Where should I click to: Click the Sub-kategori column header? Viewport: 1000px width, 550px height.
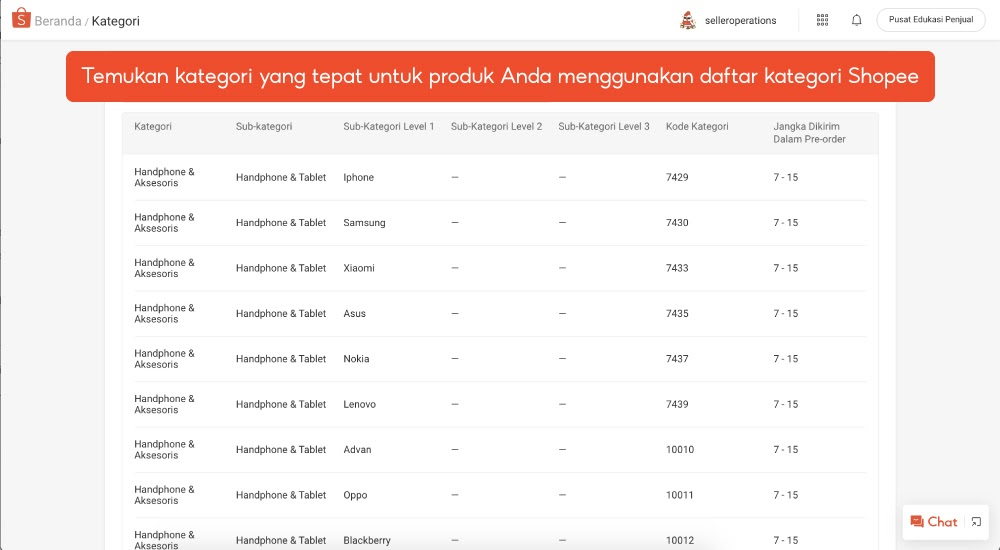pyautogui.click(x=264, y=126)
